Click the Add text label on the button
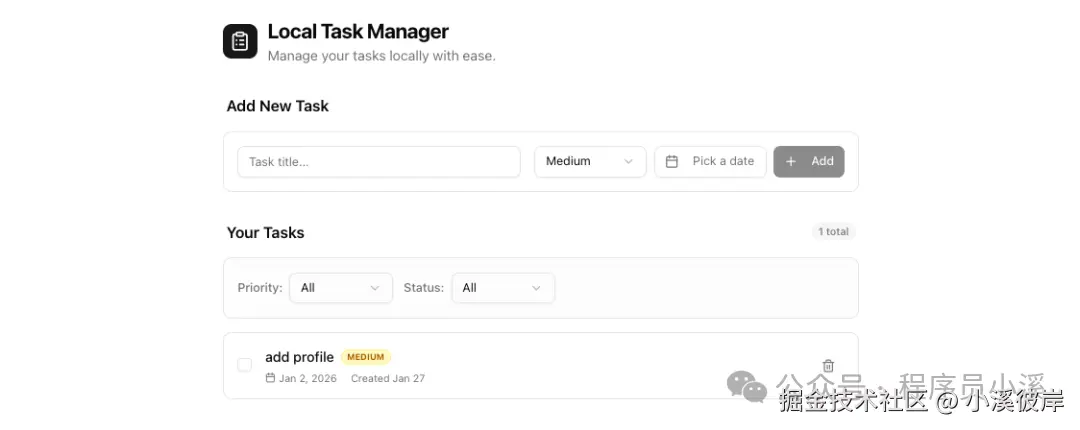 pos(822,161)
